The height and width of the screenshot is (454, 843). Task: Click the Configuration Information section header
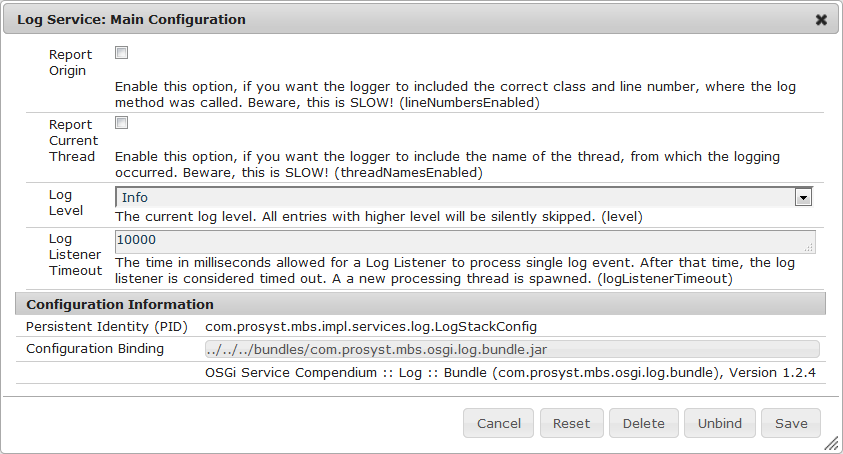[120, 304]
